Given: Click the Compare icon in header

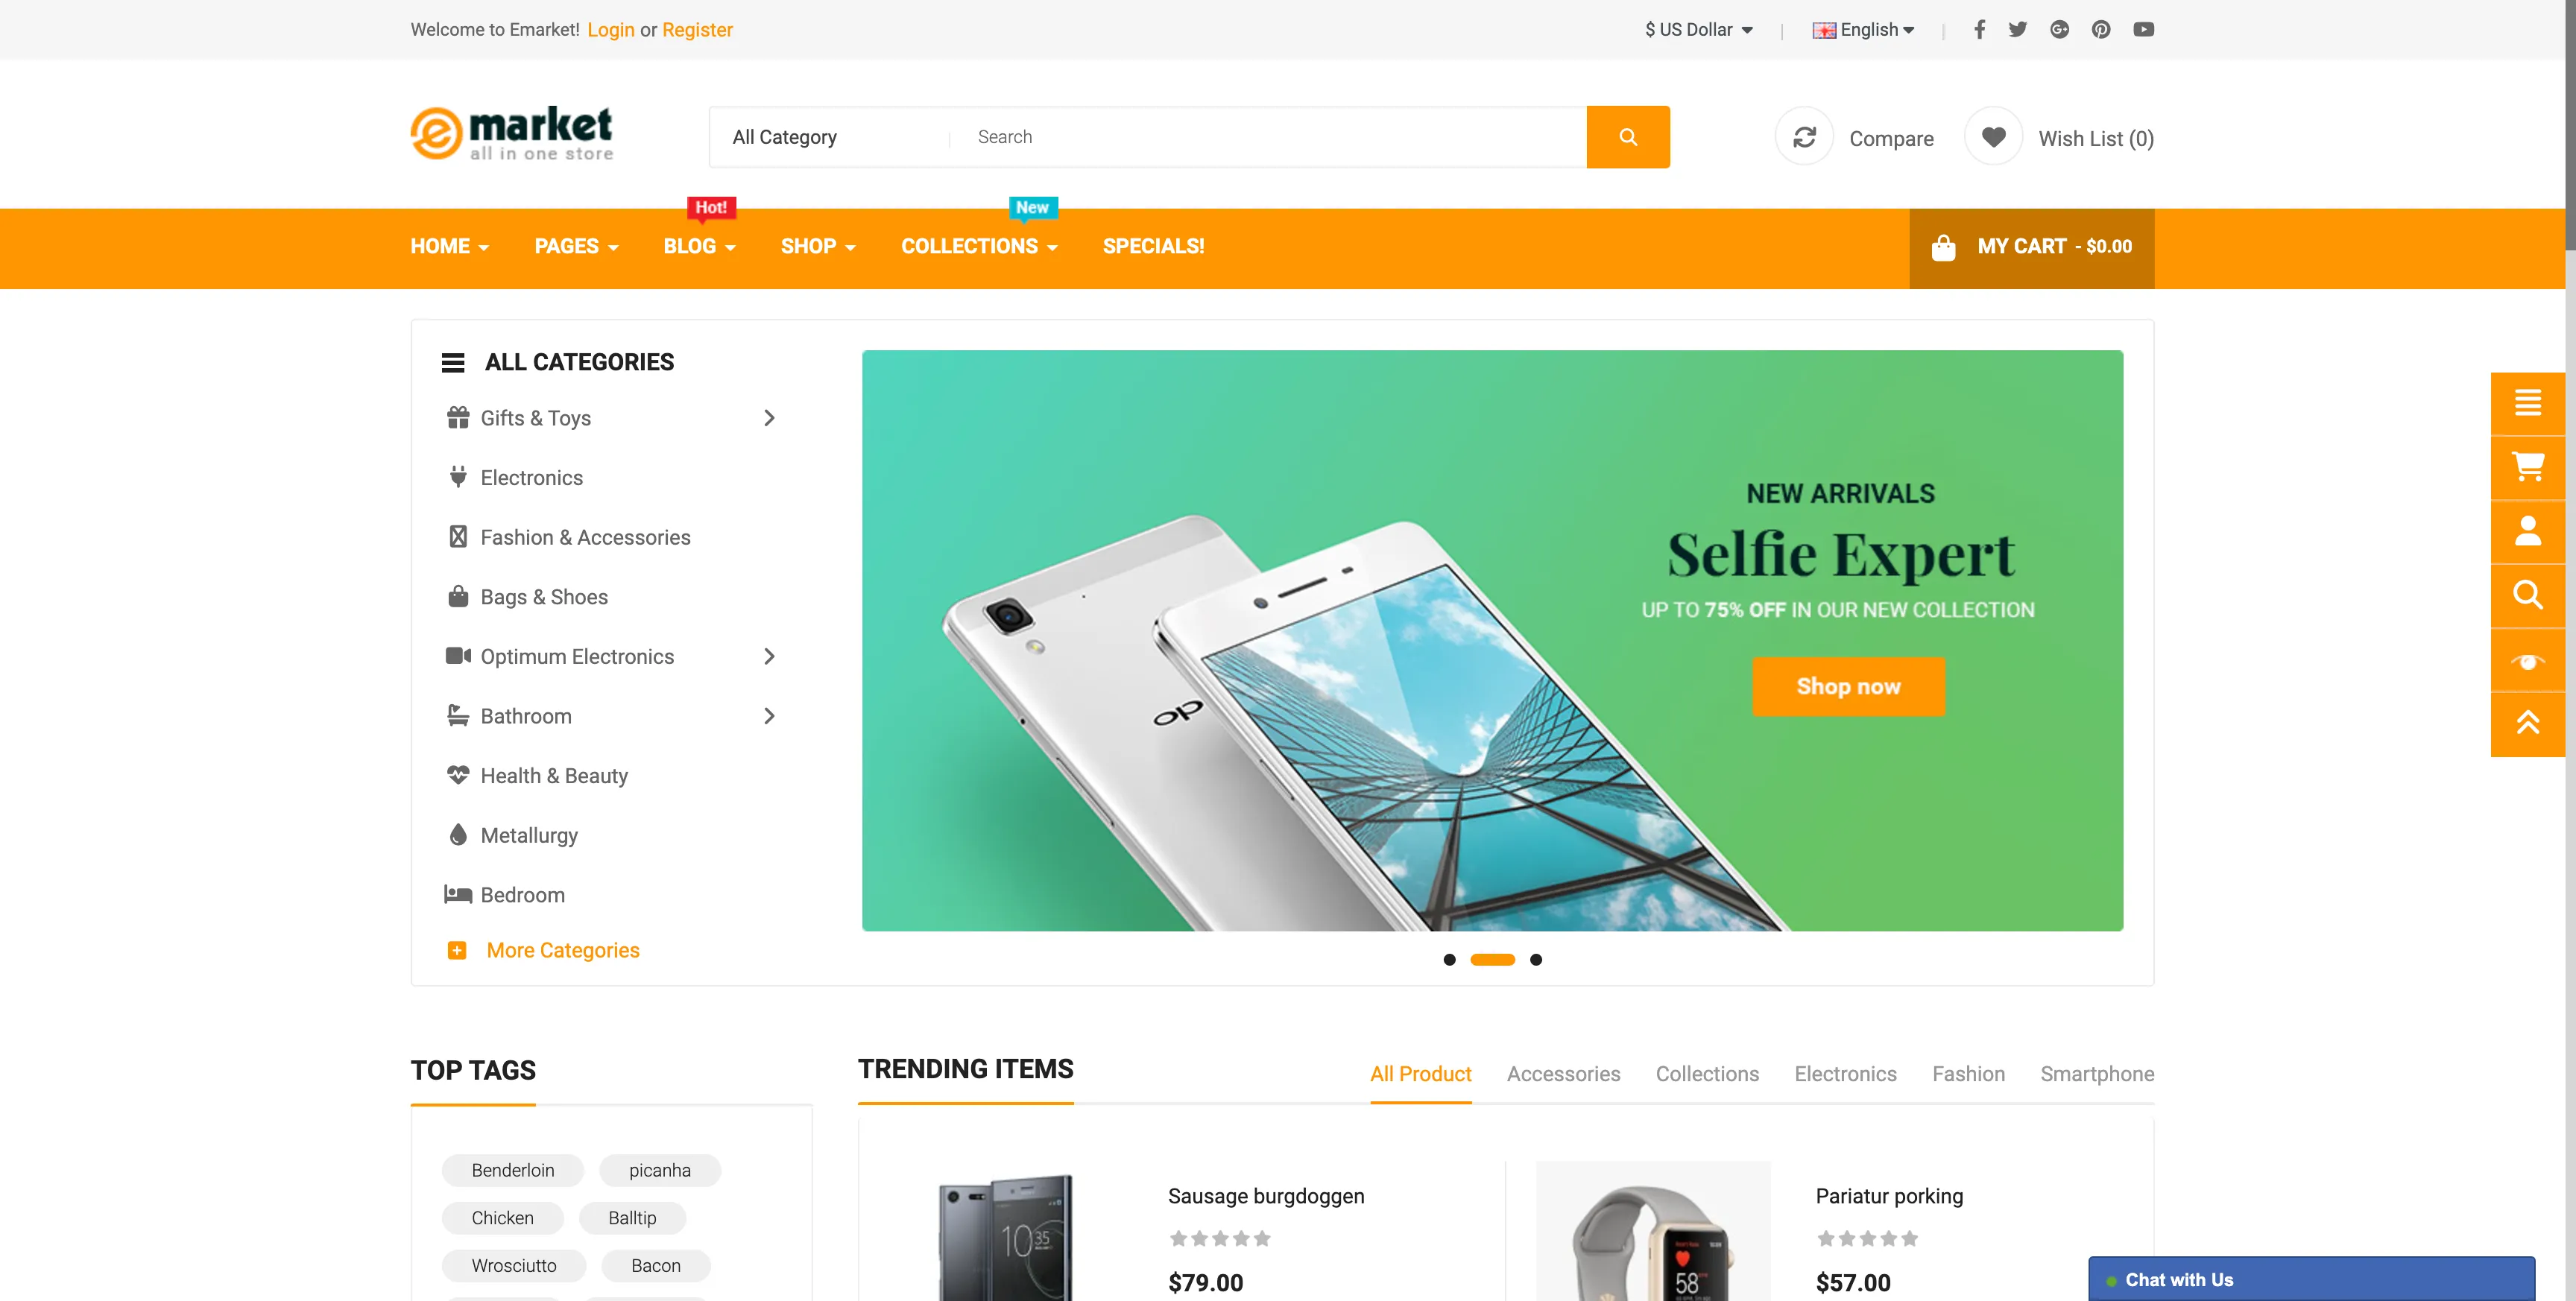Looking at the screenshot, I should (1806, 136).
